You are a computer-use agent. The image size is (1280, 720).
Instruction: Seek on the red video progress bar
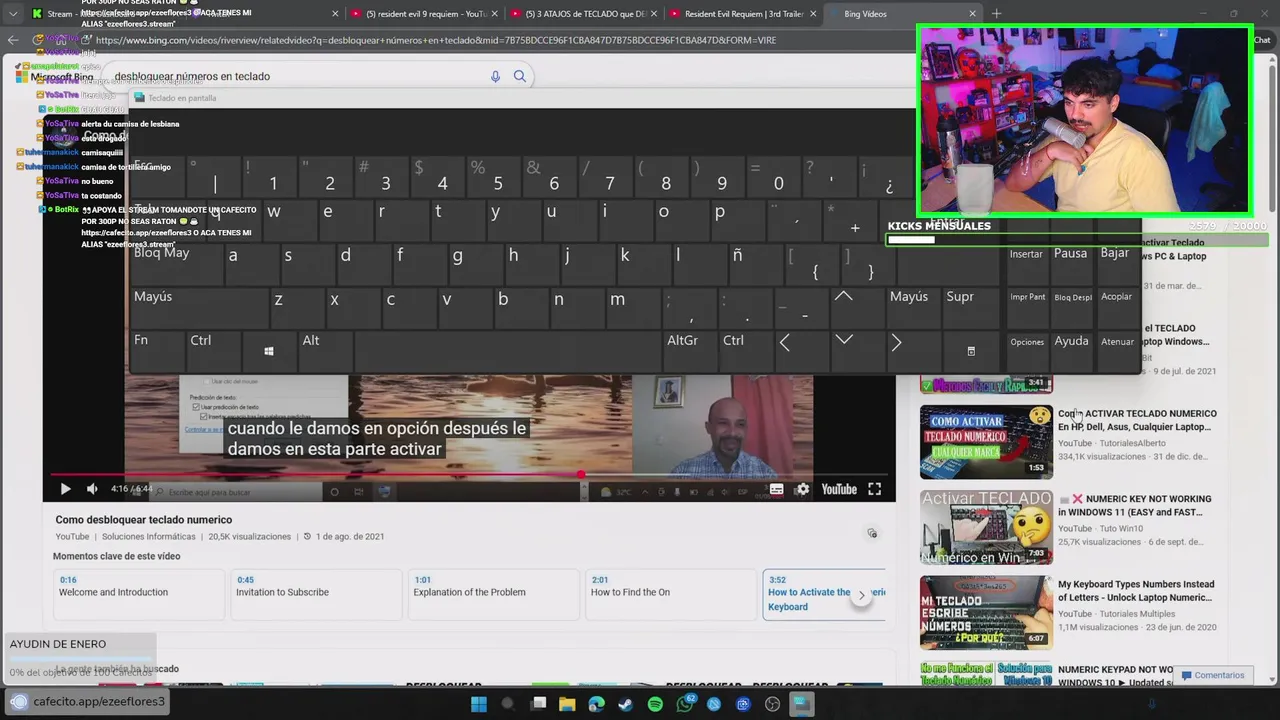[469, 475]
